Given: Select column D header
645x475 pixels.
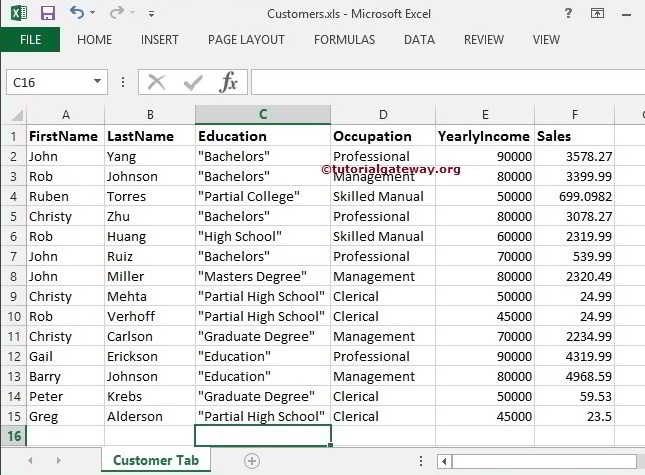Looking at the screenshot, I should 383,114.
